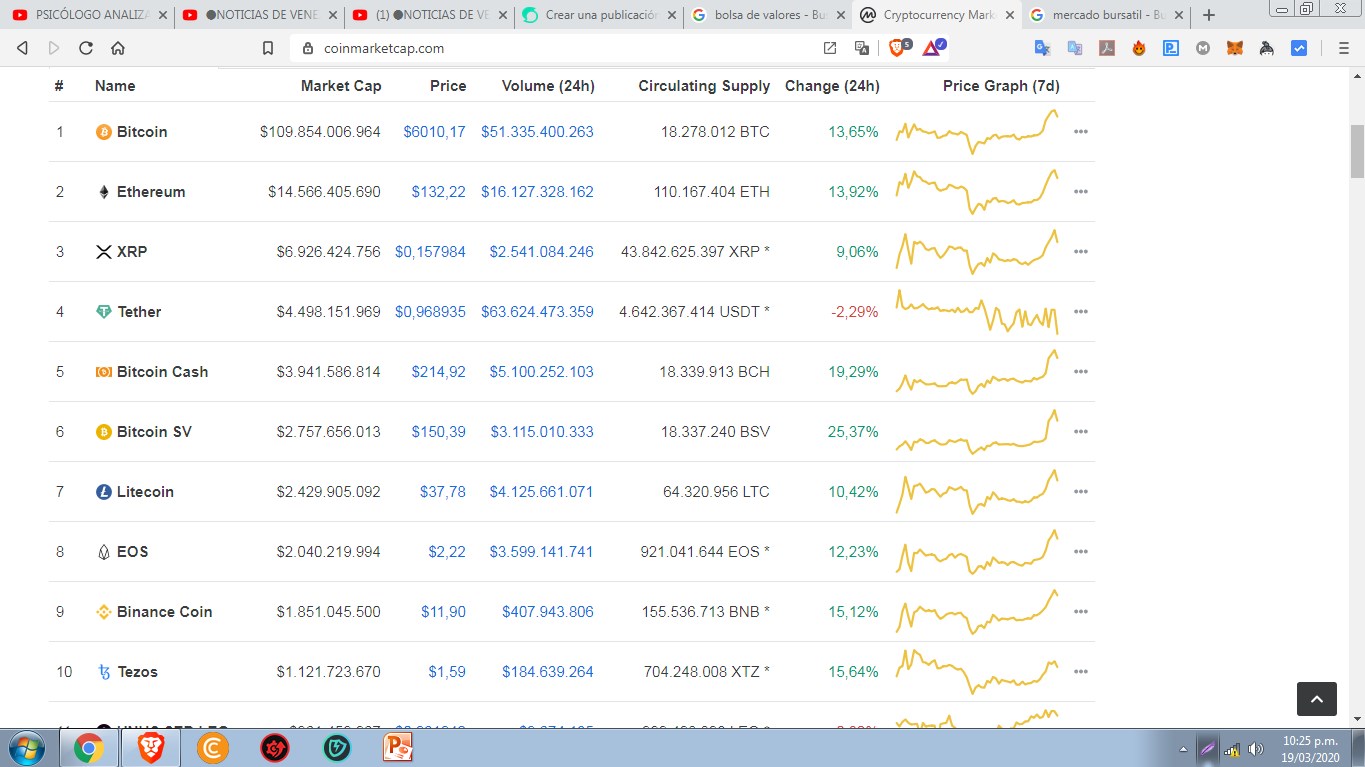Sort the table by Market Cap header
The image size is (1365, 767).
[x=341, y=86]
